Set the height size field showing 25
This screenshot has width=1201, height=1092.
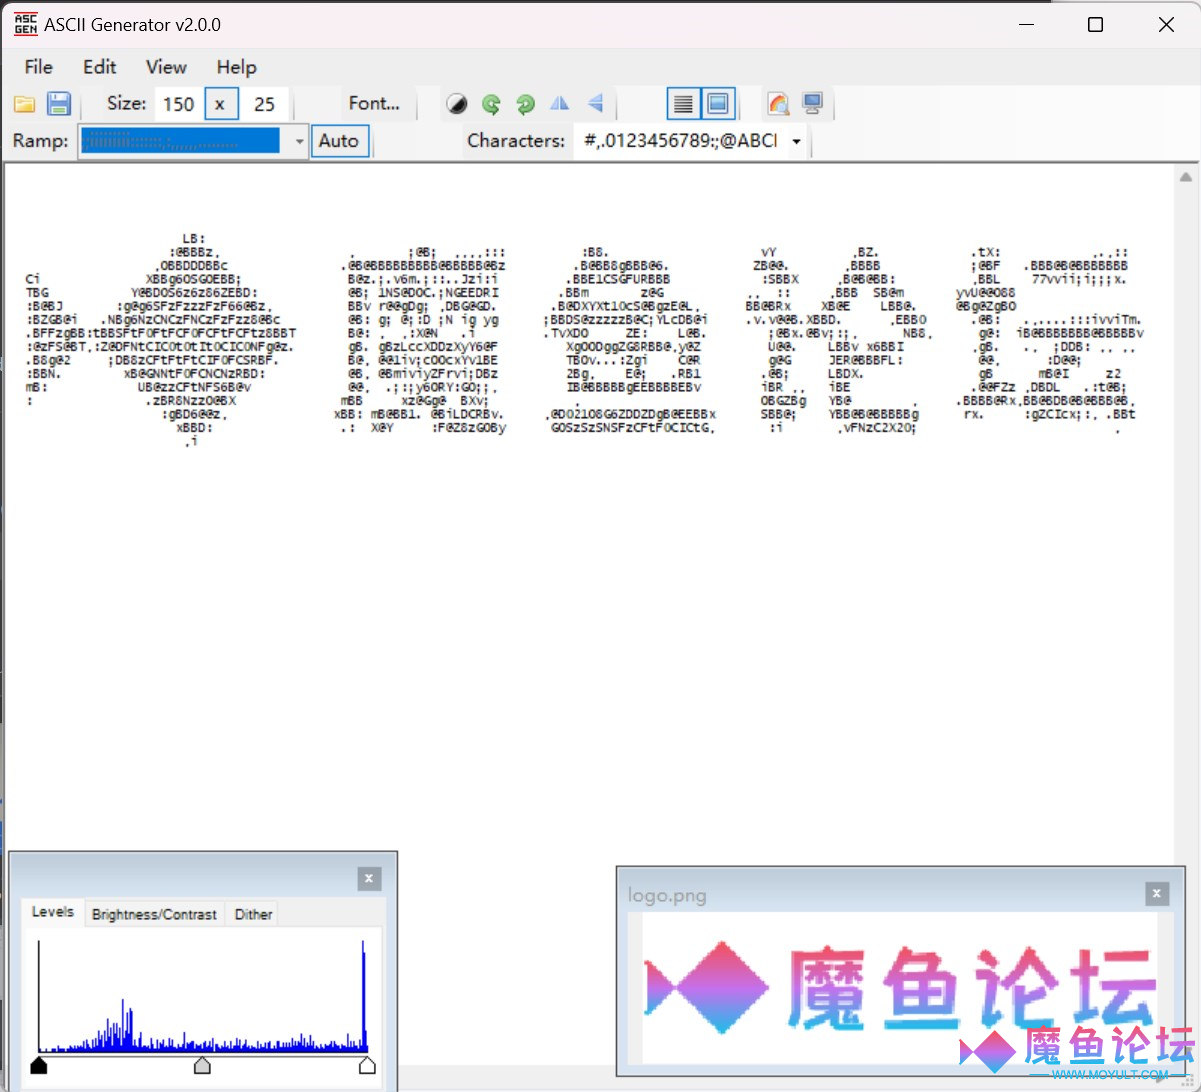(264, 104)
